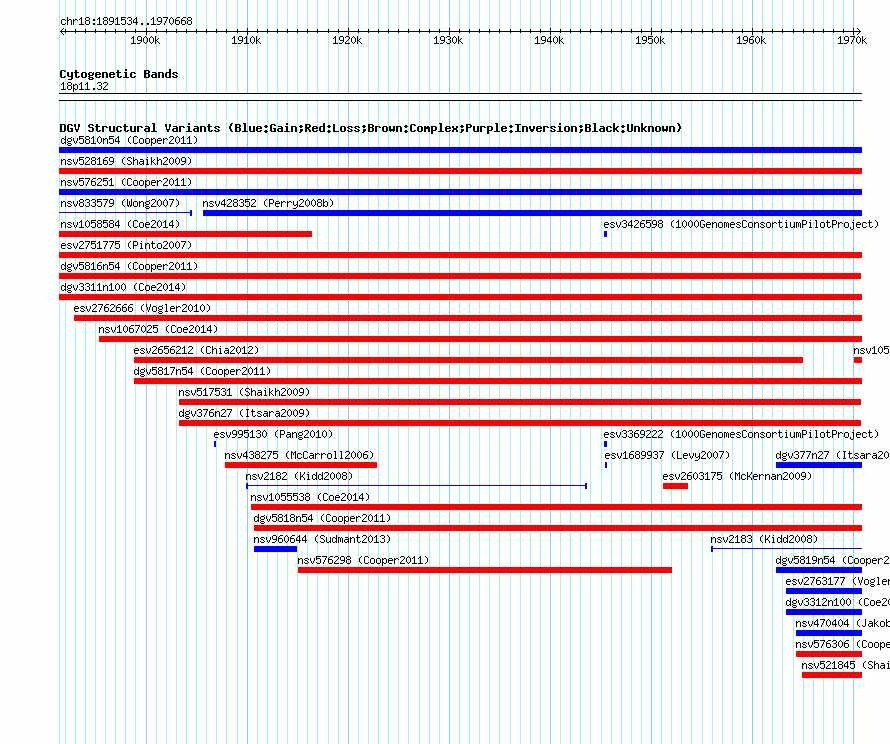This screenshot has height=744, width=890.
Task: Click dgv5819n54 variant label
Action: [832, 560]
